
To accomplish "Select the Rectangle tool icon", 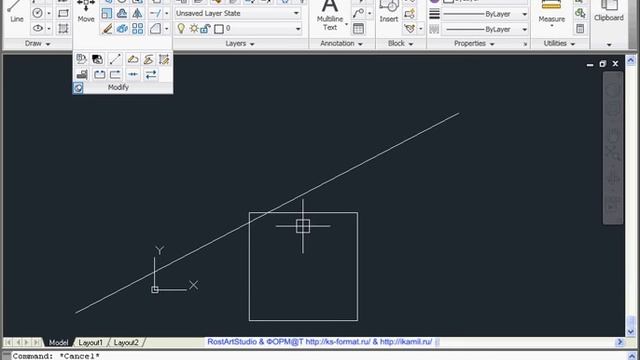I will 63,13.
